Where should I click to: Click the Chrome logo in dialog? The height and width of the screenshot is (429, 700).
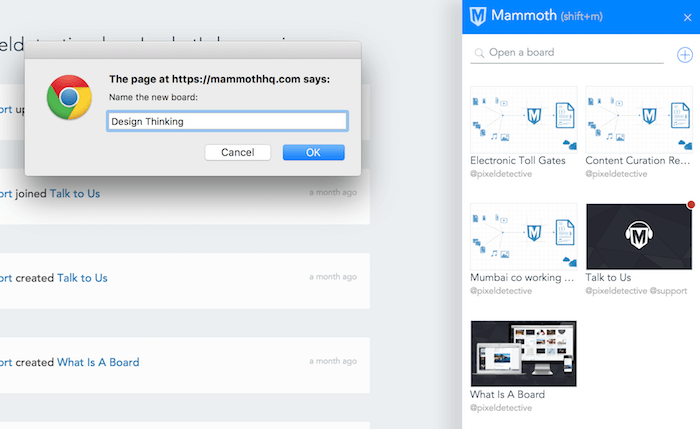pyautogui.click(x=69, y=97)
